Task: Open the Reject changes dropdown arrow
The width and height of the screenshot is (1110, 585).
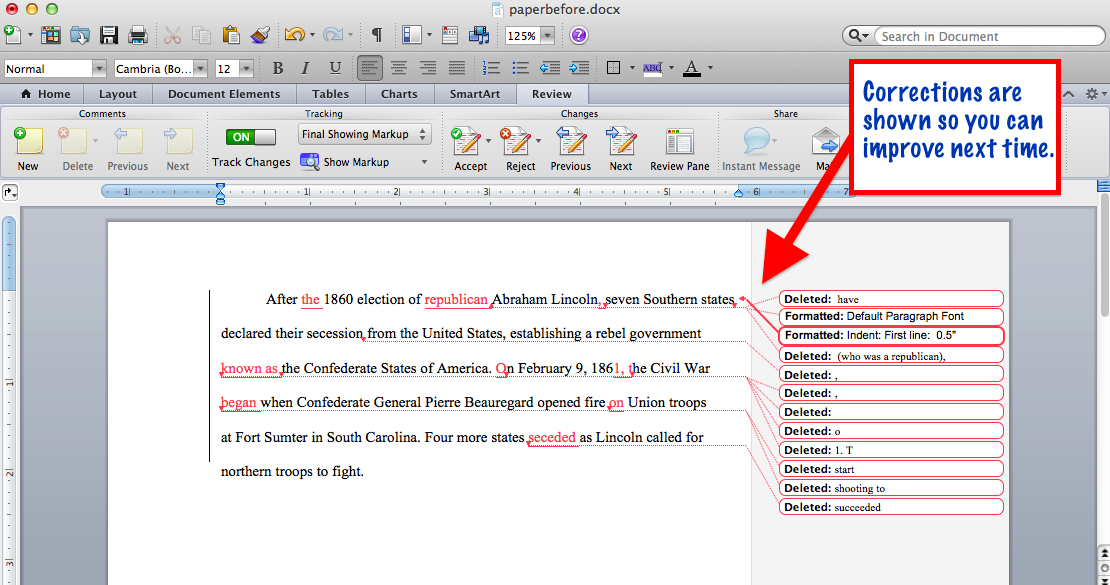Action: coord(538,142)
